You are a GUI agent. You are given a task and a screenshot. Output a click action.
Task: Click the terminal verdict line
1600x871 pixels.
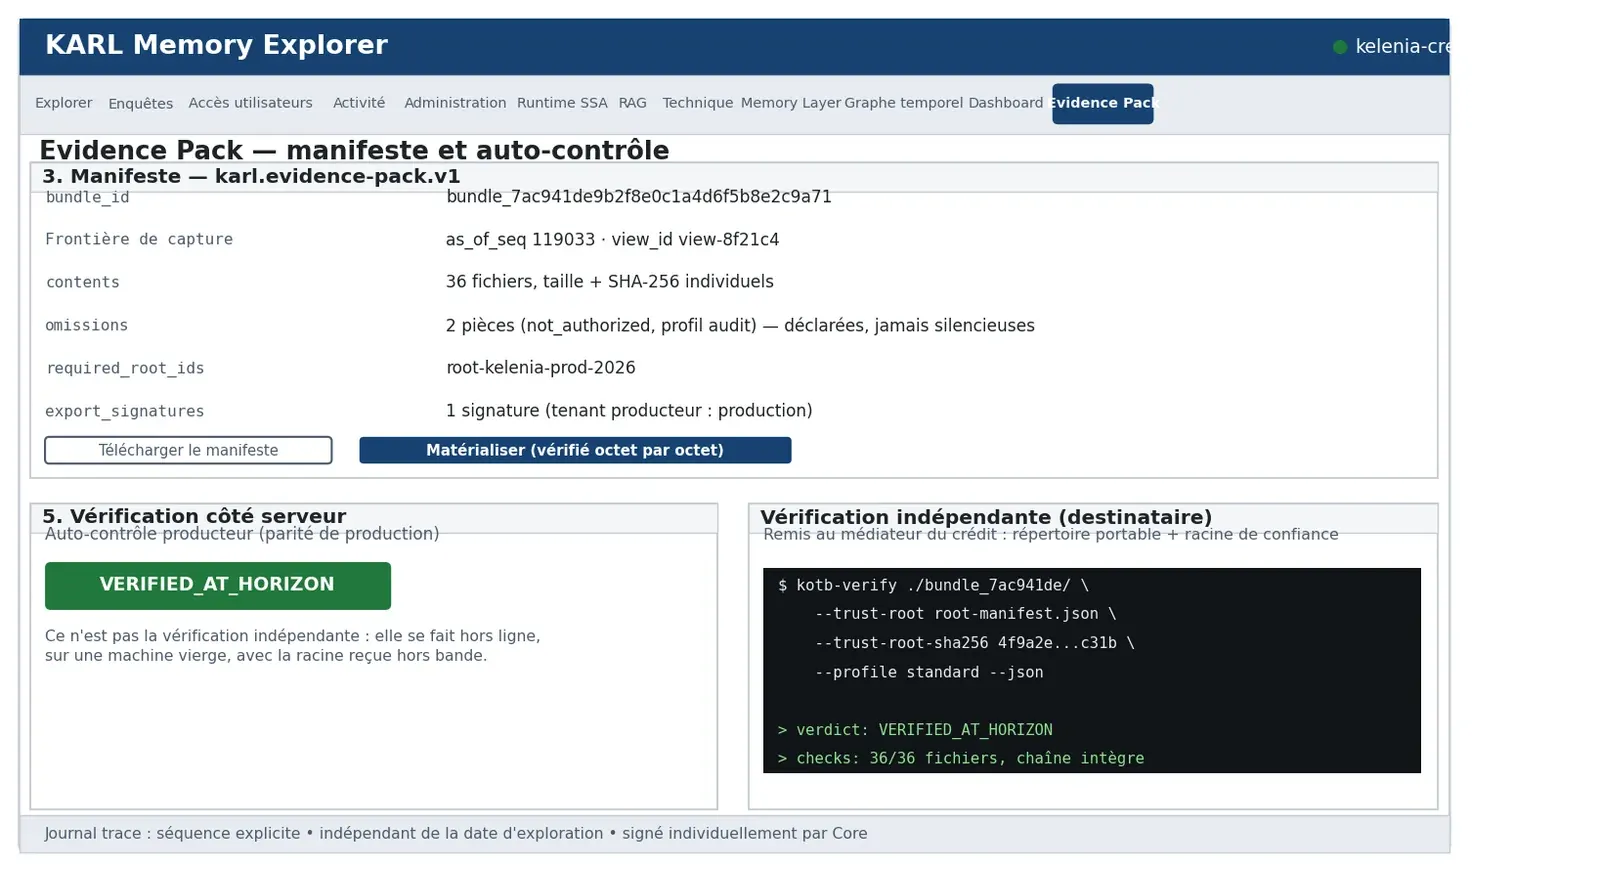click(x=915, y=730)
